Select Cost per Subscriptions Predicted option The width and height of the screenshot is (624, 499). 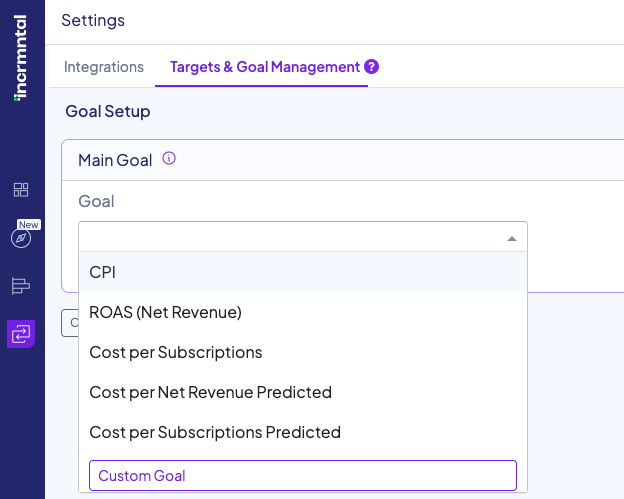(x=215, y=432)
